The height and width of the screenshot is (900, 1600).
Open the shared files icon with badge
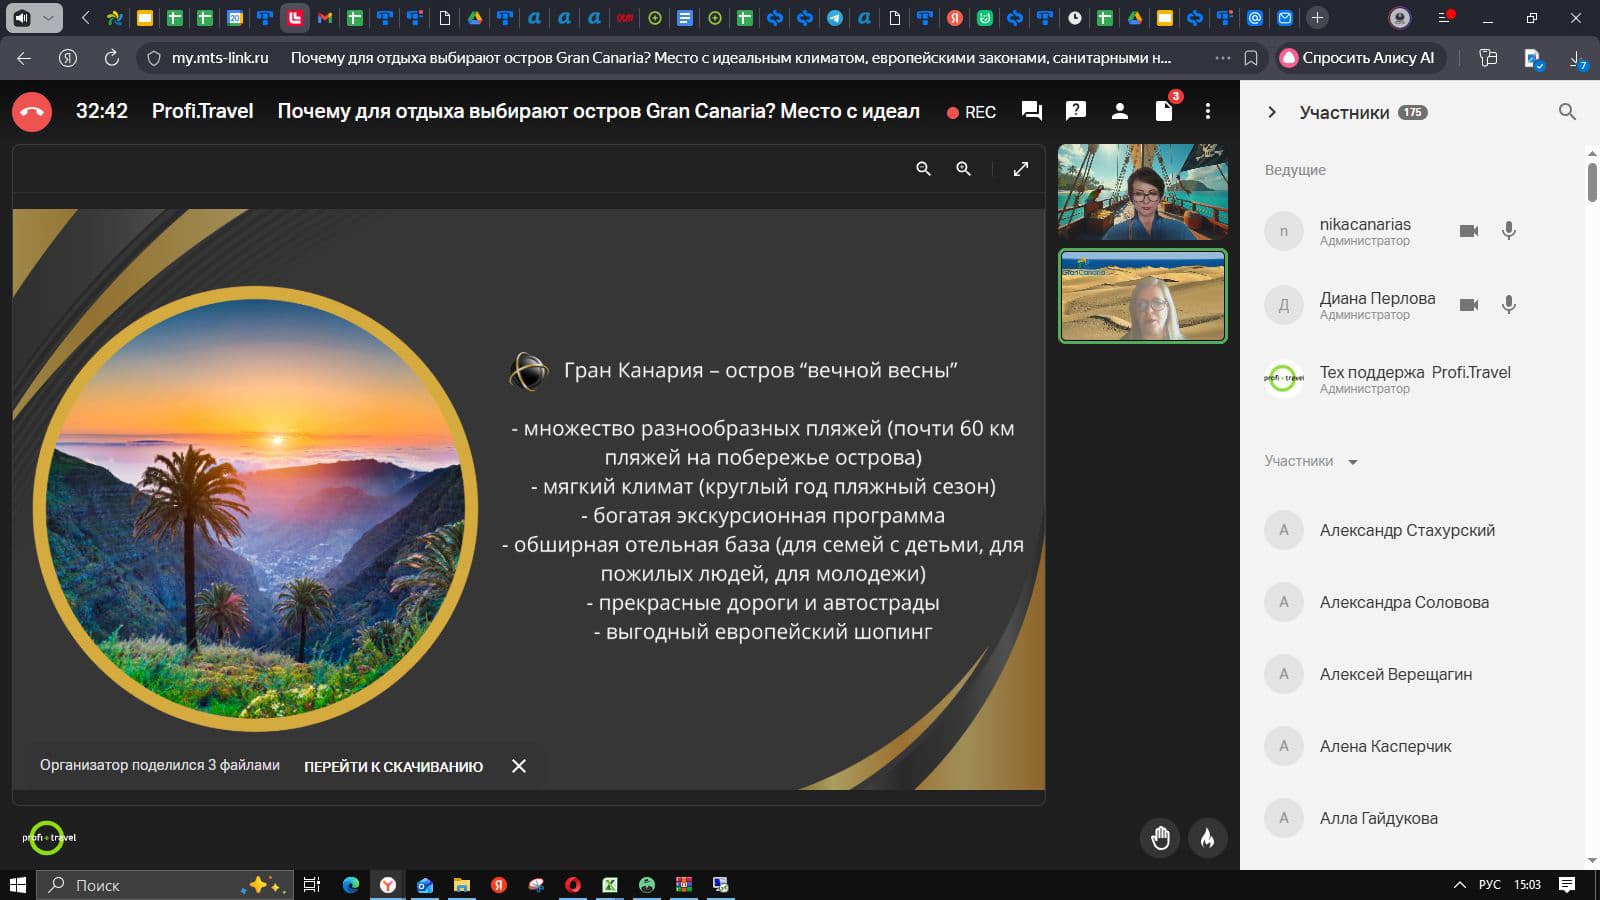tap(1164, 111)
